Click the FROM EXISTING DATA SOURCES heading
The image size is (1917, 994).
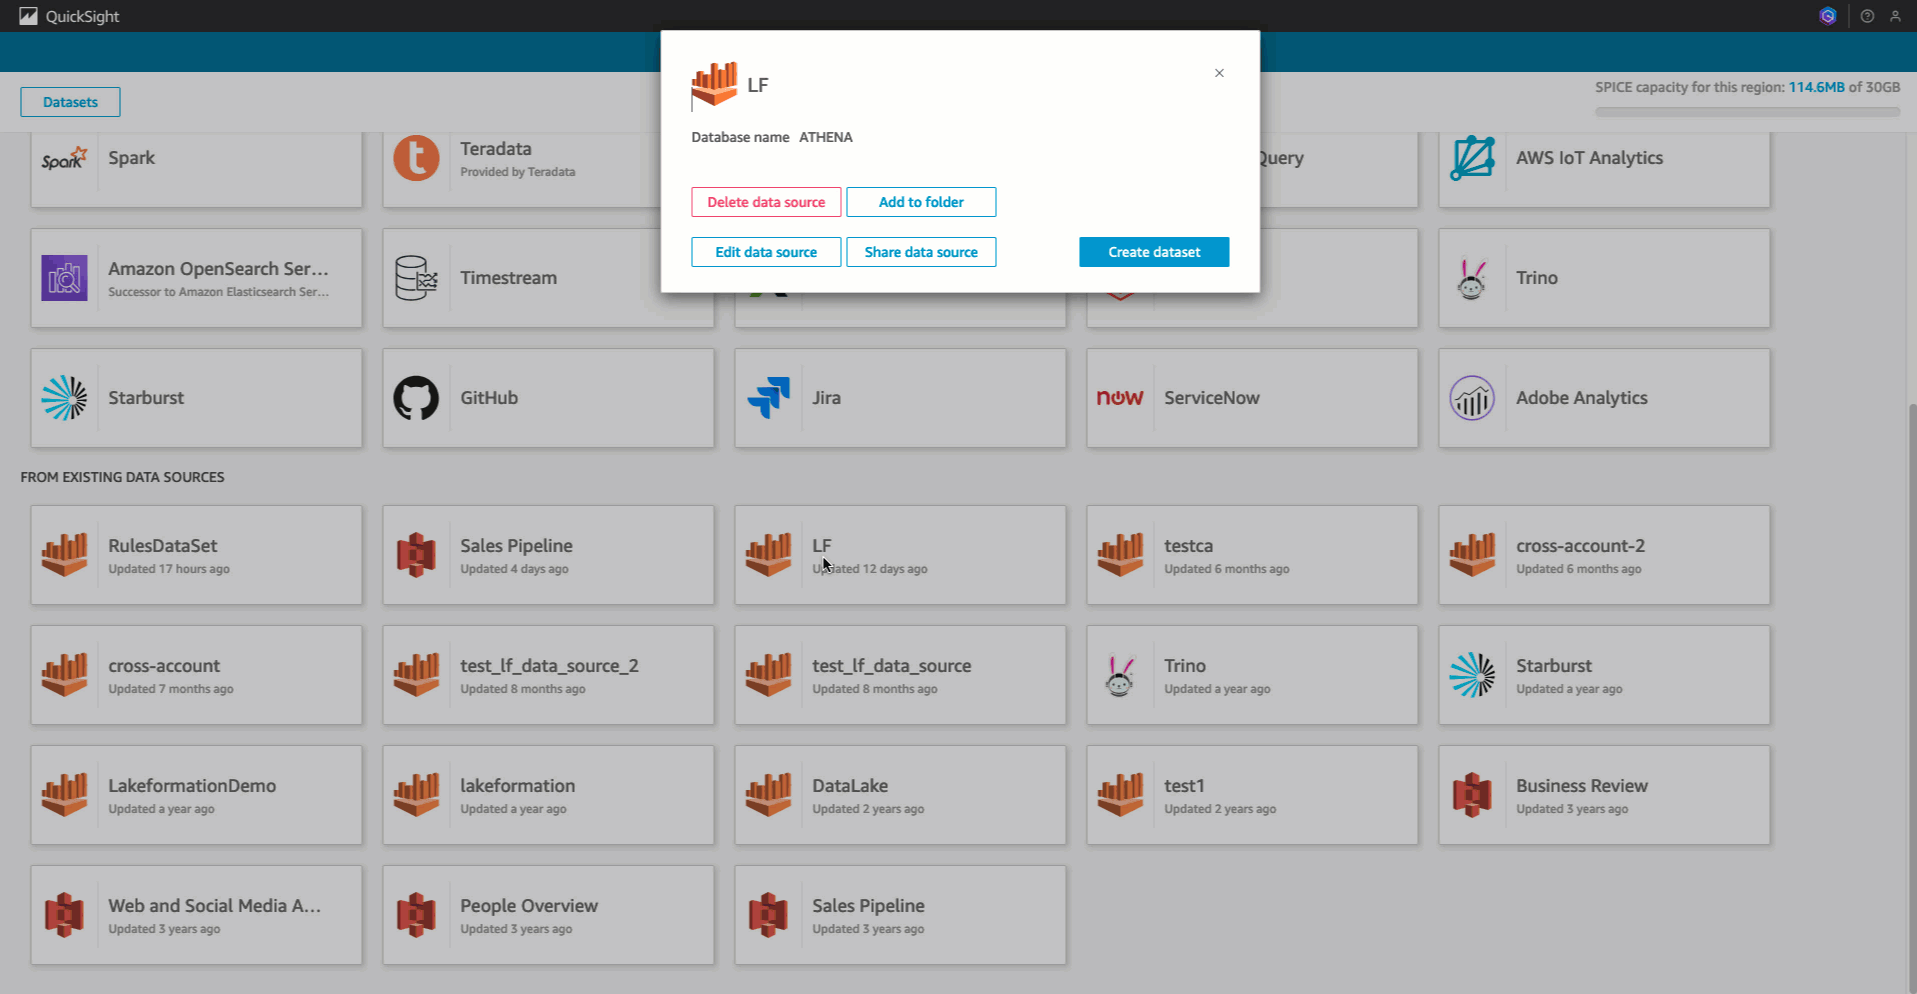coord(122,477)
